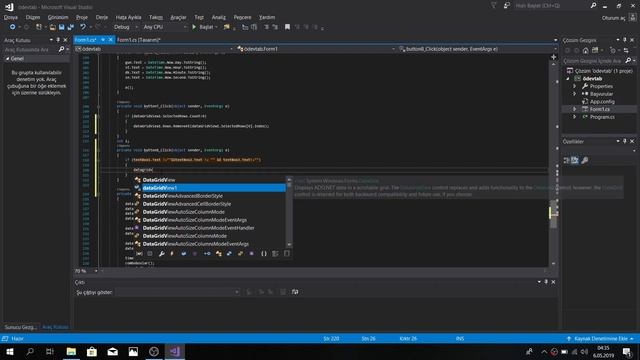Select Başvurular in Çözüm Gezgini
The height and width of the screenshot is (360, 640).
tap(601, 94)
